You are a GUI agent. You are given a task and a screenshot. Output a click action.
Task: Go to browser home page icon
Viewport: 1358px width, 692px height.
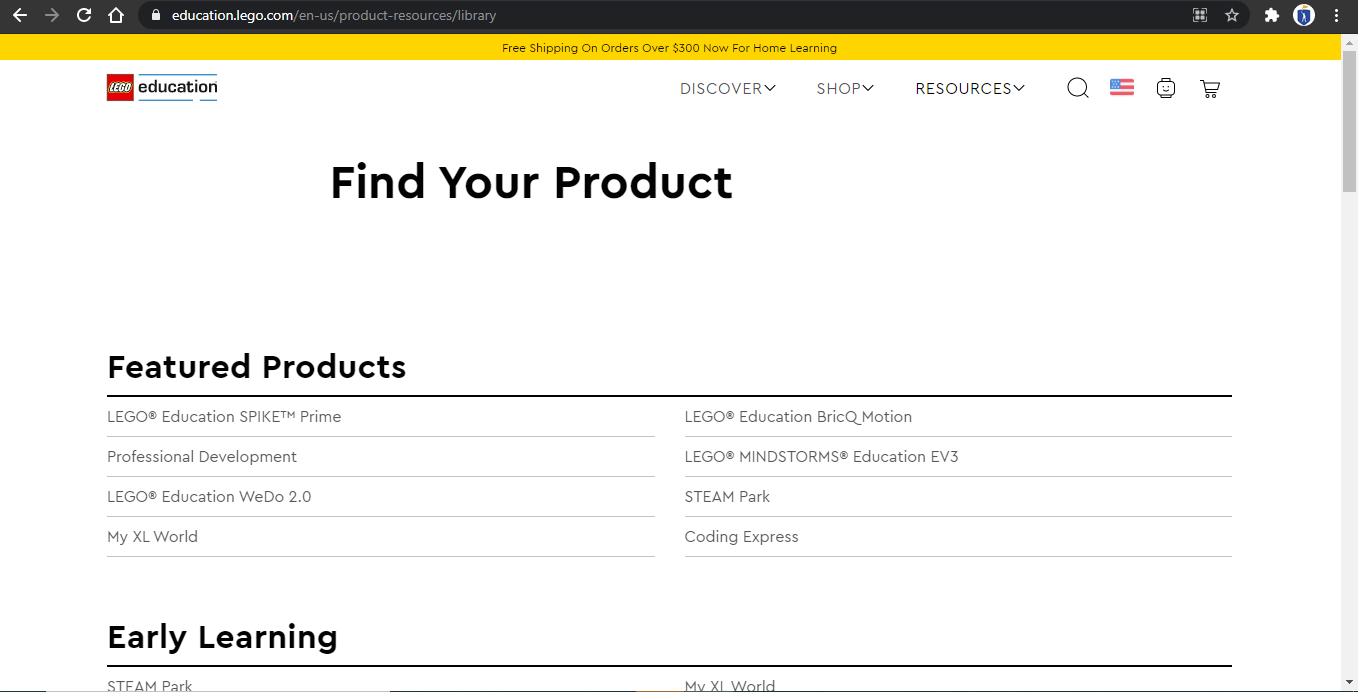[x=116, y=15]
